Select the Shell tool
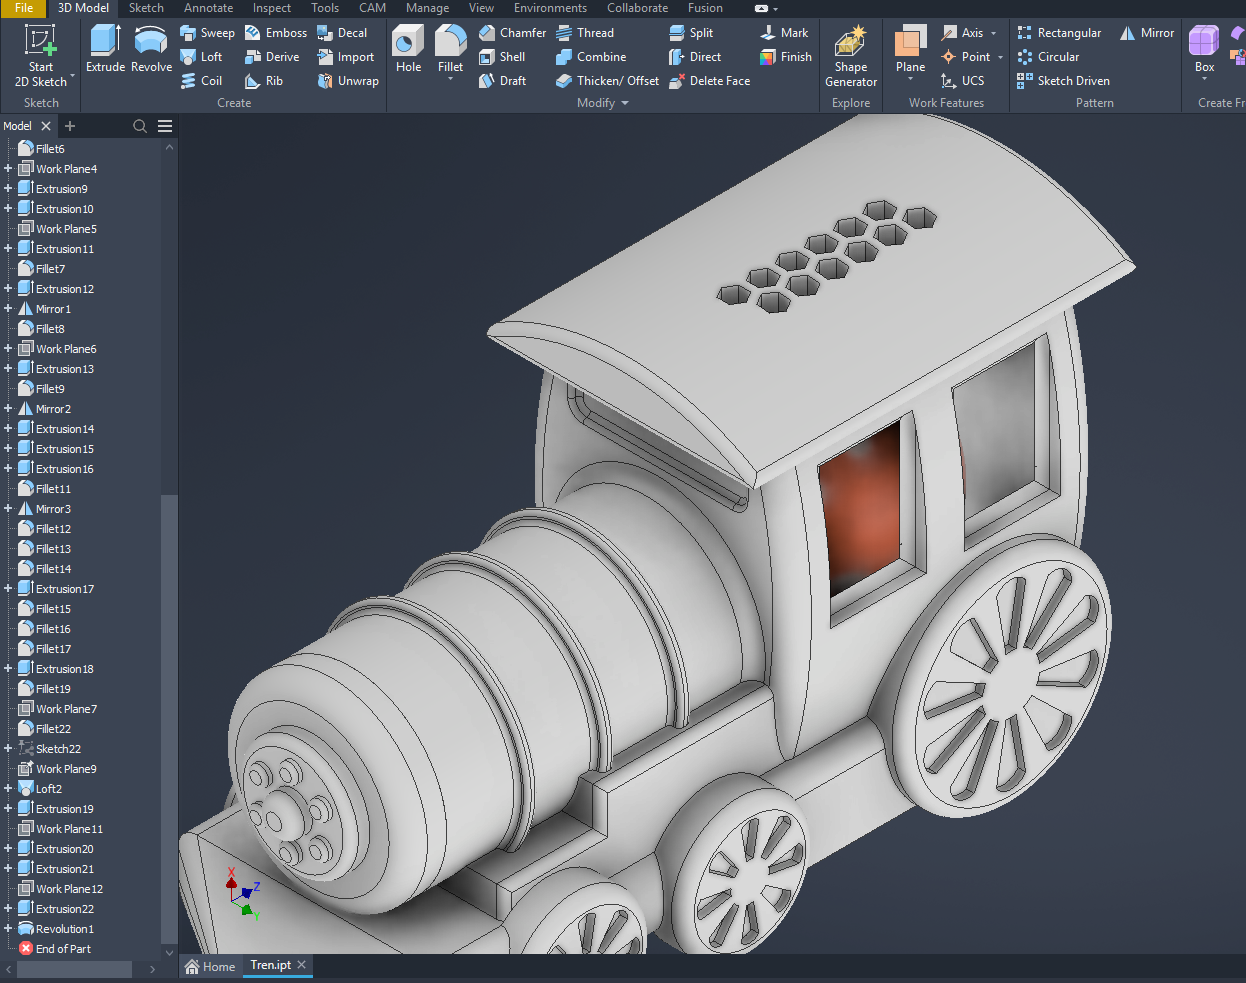 [x=507, y=57]
